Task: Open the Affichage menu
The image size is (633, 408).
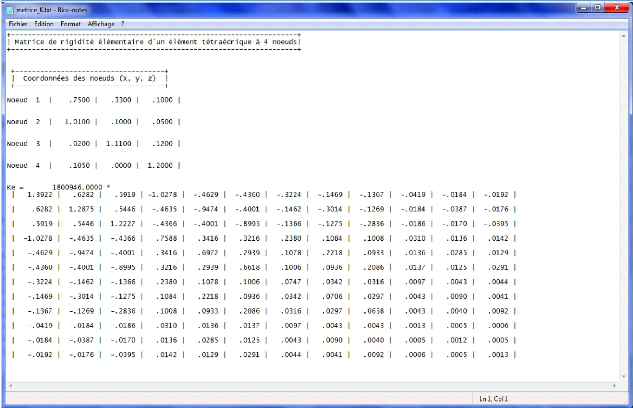Action: [100, 22]
